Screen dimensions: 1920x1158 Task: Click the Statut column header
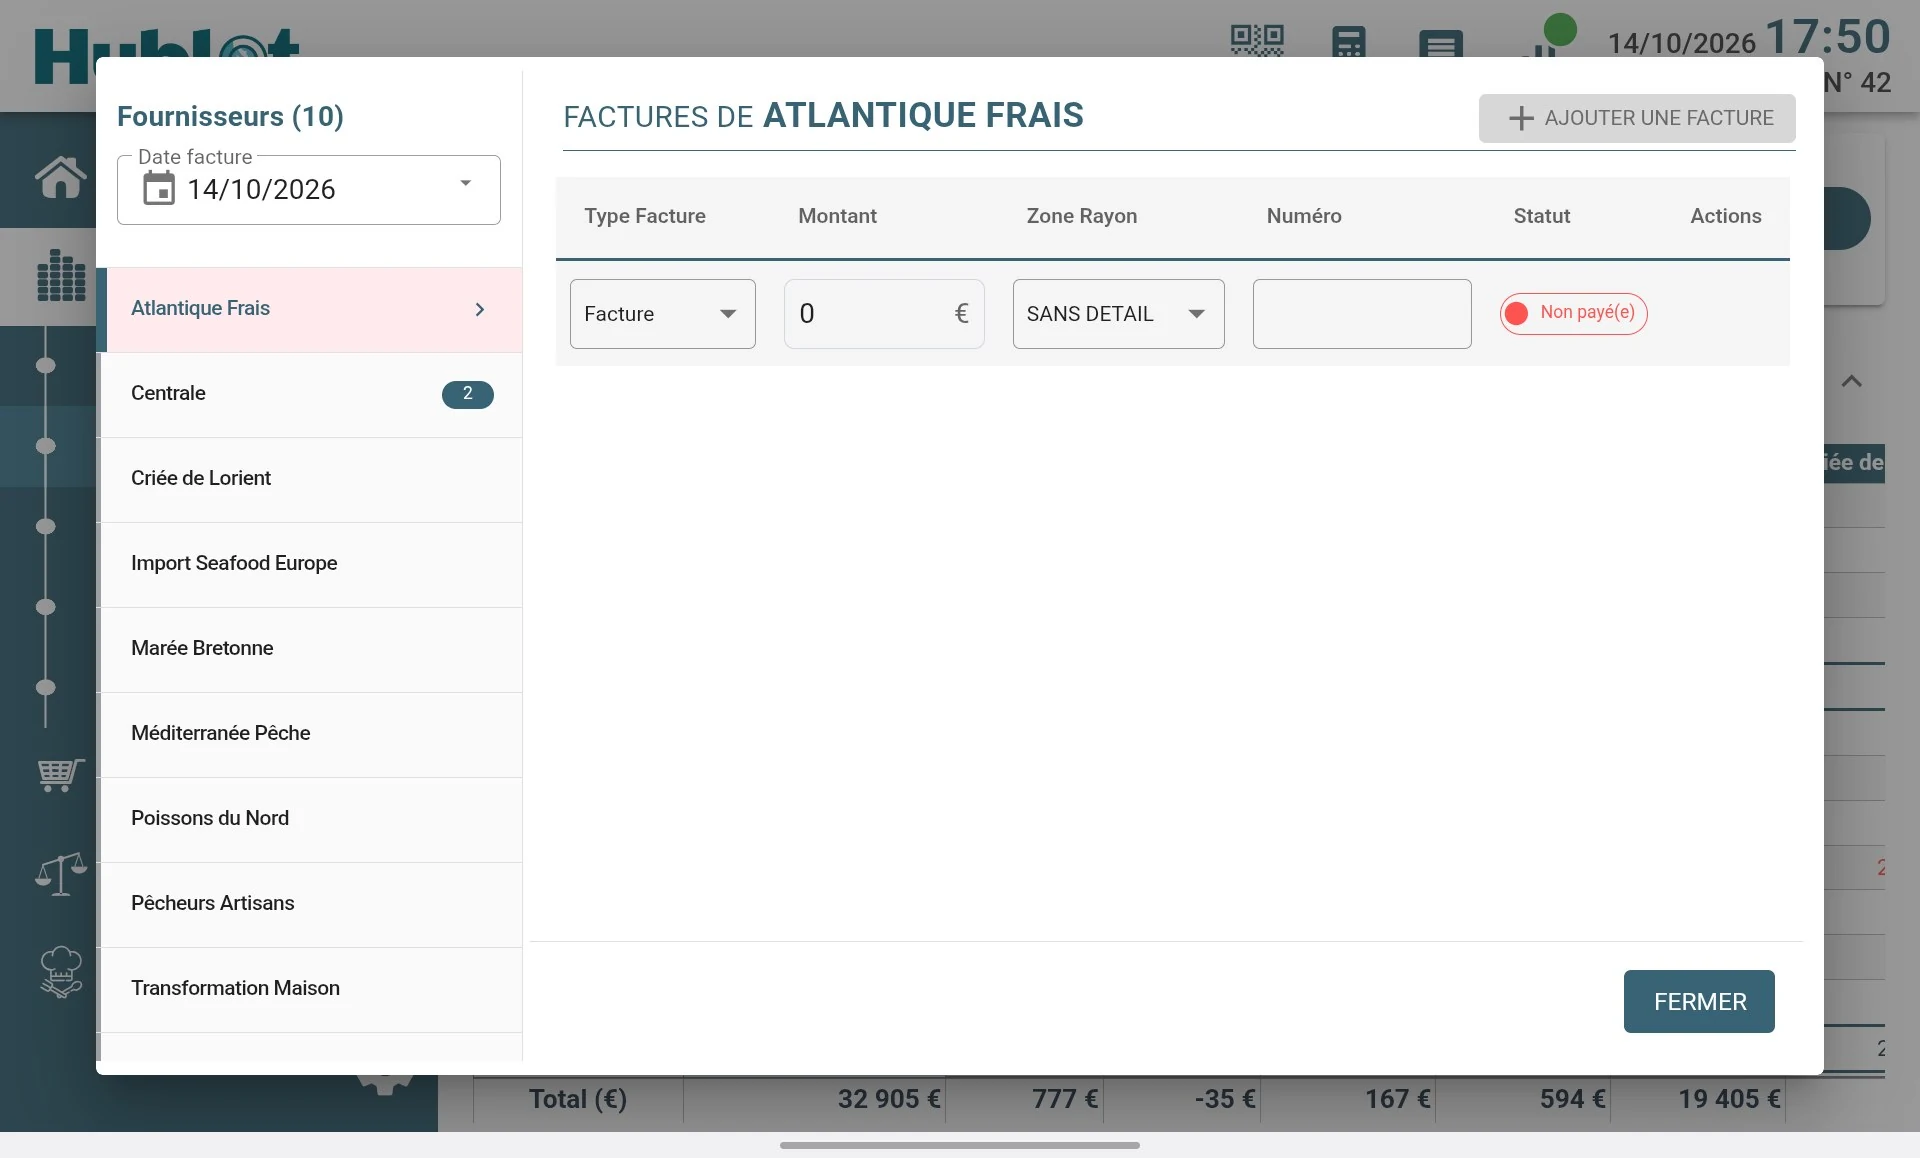[1541, 216]
